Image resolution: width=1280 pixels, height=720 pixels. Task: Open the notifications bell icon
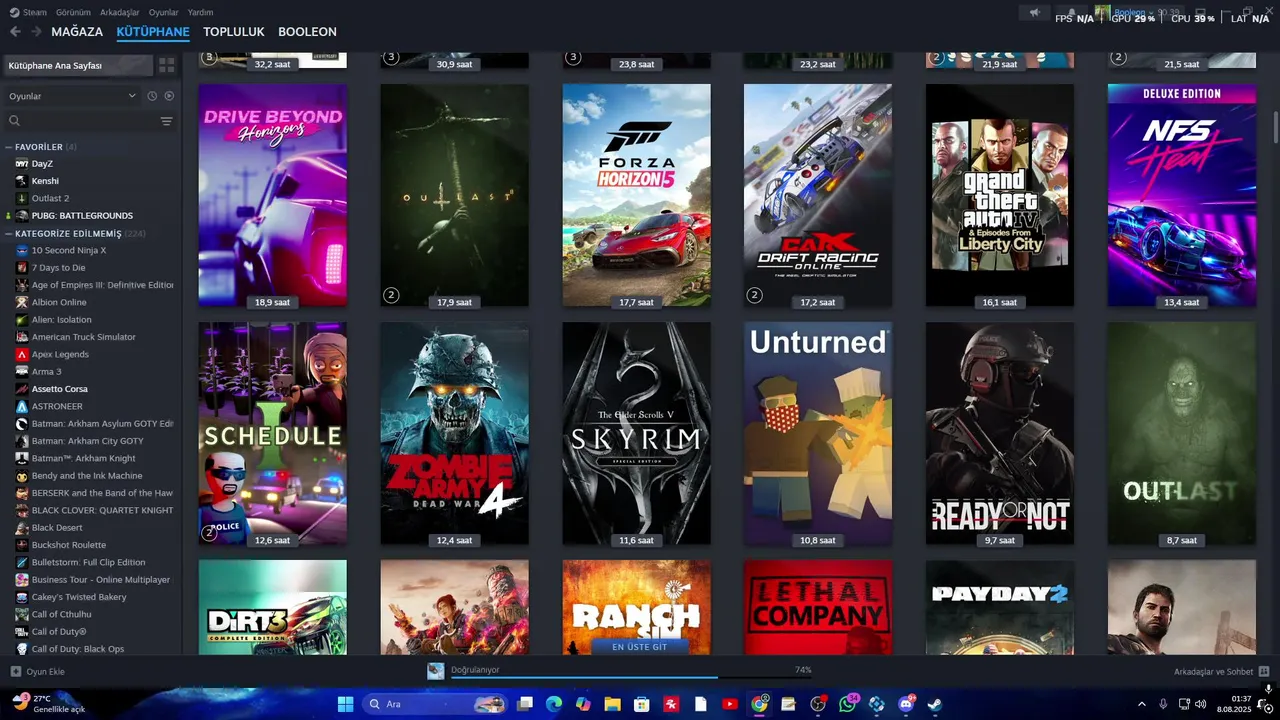click(1071, 13)
